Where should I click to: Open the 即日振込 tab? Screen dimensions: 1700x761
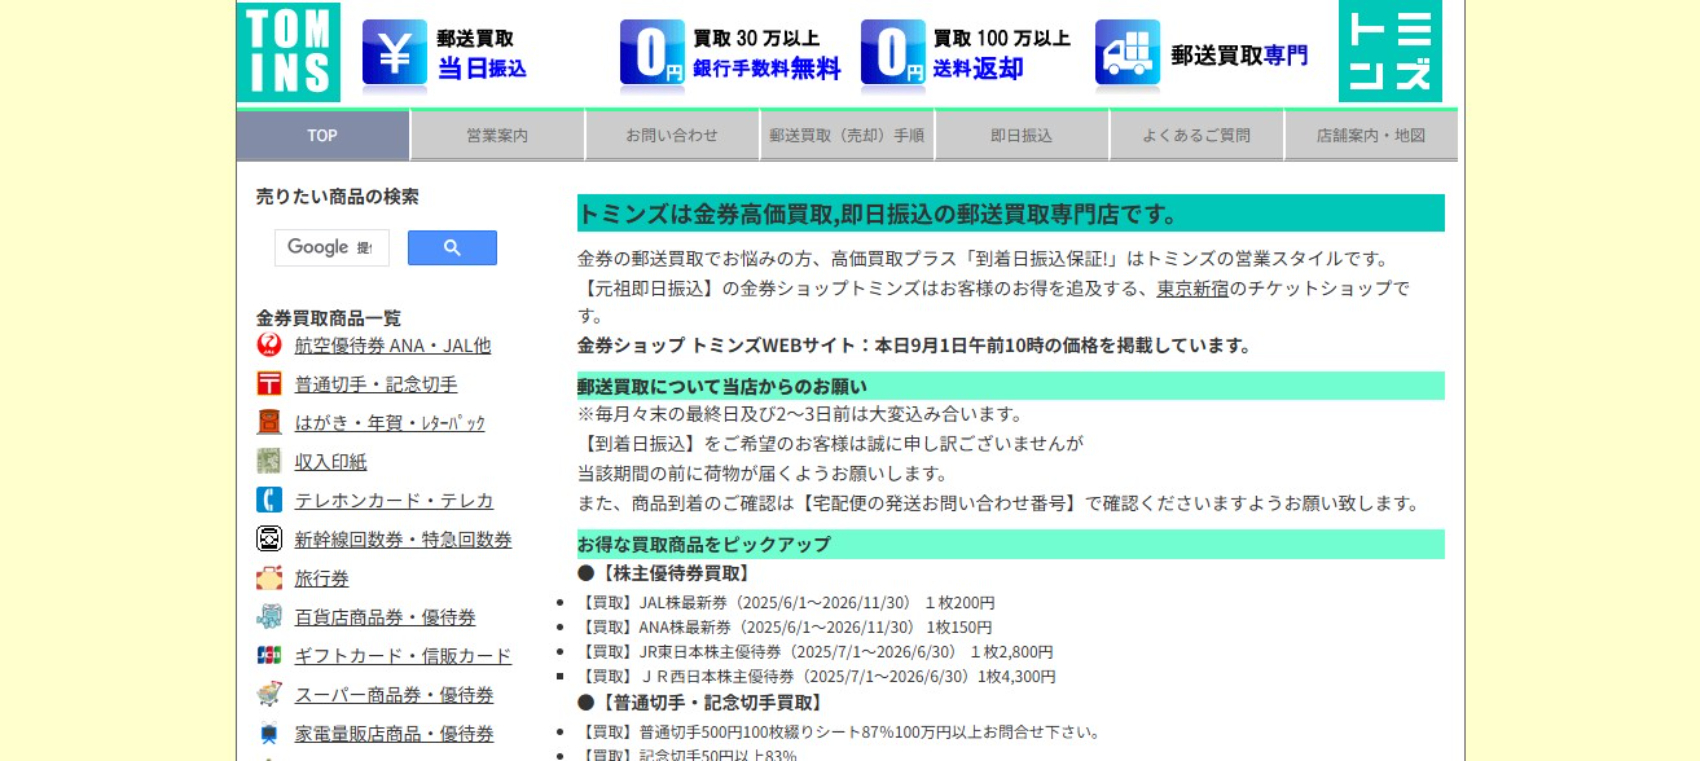pos(1022,135)
